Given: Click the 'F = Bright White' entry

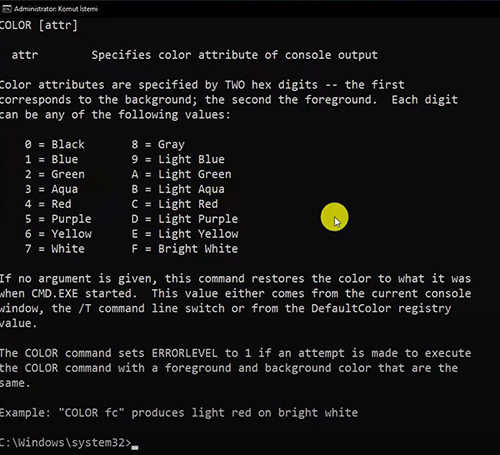Looking at the screenshot, I should tap(185, 249).
